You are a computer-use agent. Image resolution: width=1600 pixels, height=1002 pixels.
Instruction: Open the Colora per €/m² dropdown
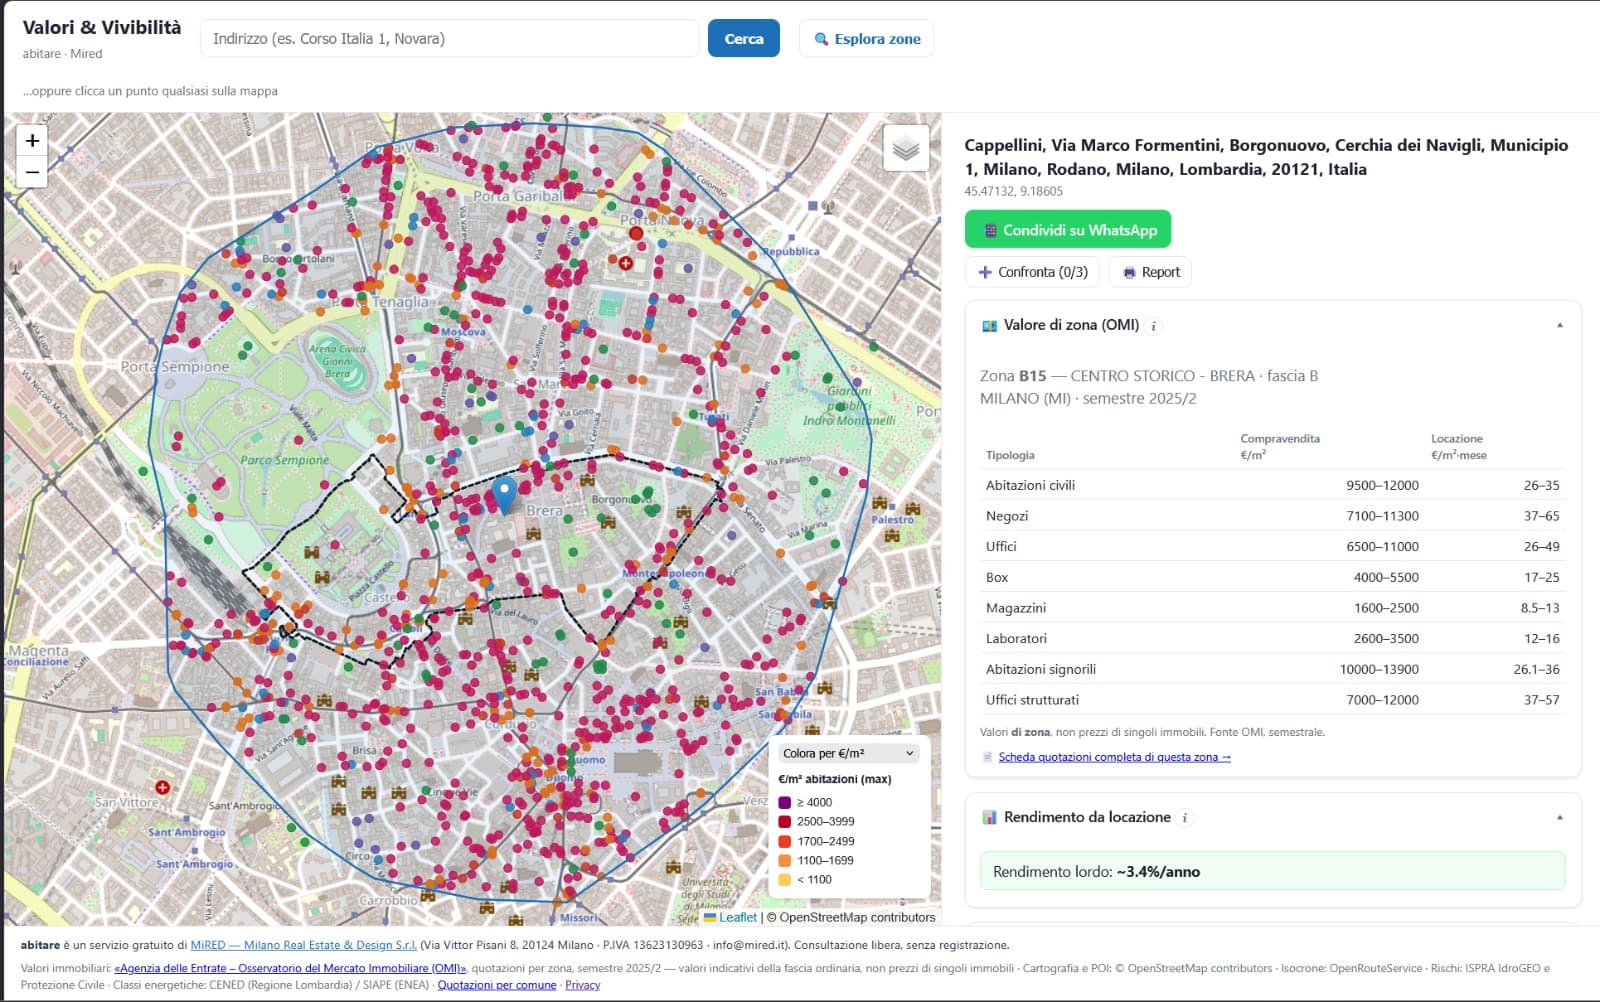[x=848, y=753]
